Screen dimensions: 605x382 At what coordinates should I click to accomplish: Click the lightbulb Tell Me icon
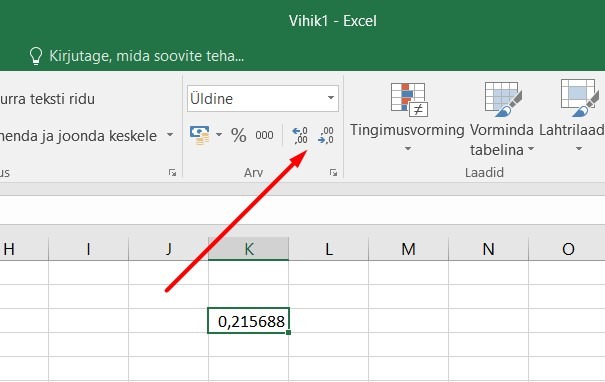pyautogui.click(x=36, y=56)
